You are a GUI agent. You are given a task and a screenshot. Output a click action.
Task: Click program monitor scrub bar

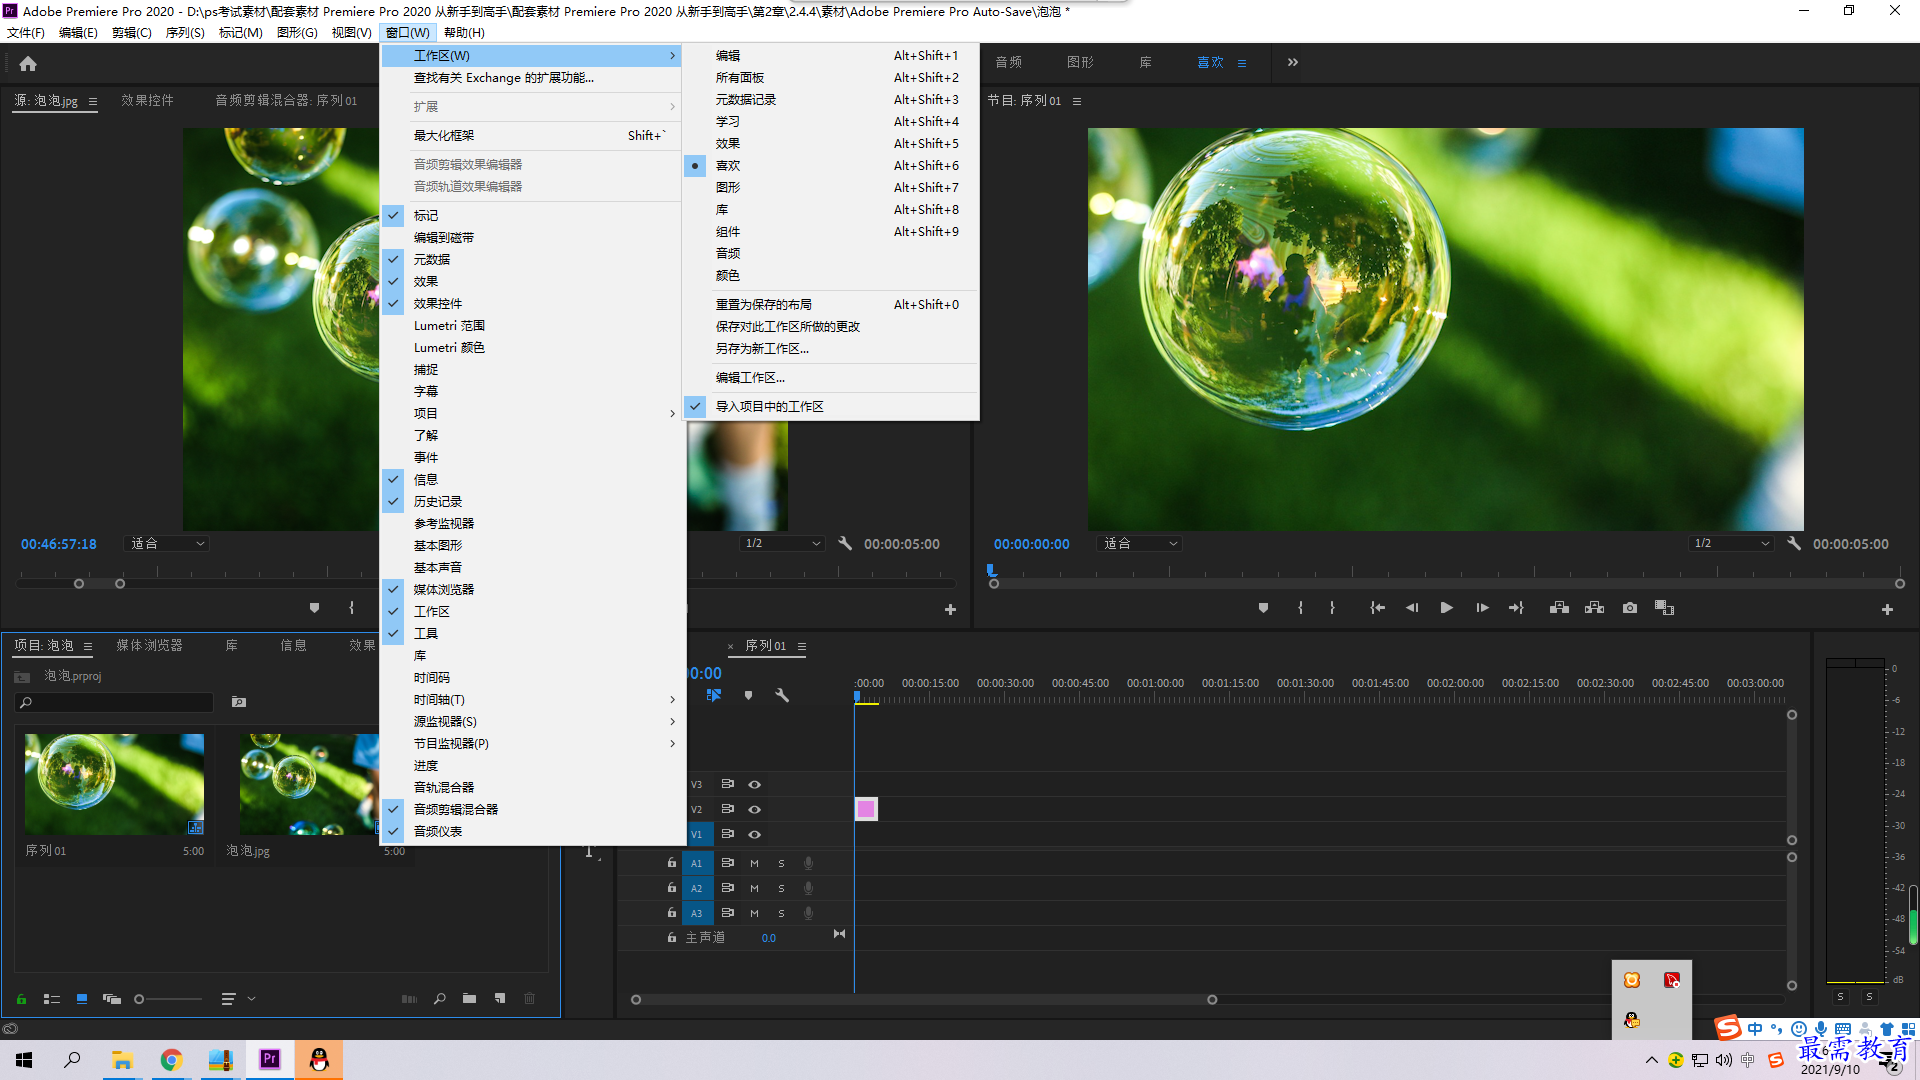click(x=1446, y=584)
